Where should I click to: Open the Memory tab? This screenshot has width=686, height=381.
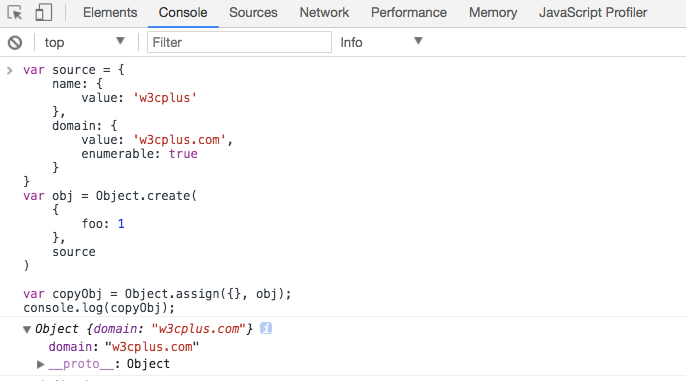click(x=493, y=13)
